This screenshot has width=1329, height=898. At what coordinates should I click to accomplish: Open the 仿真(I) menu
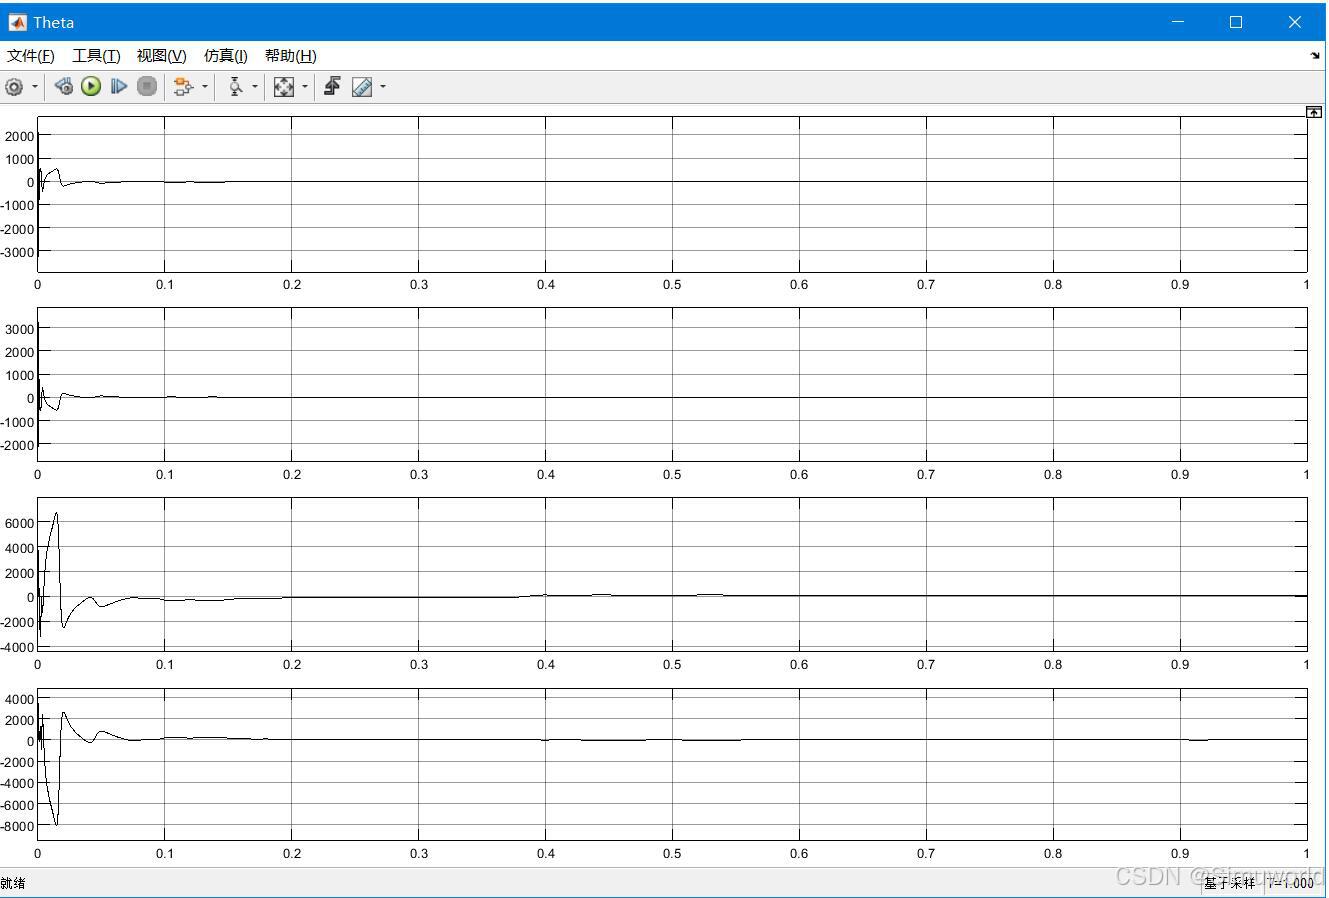tap(225, 56)
